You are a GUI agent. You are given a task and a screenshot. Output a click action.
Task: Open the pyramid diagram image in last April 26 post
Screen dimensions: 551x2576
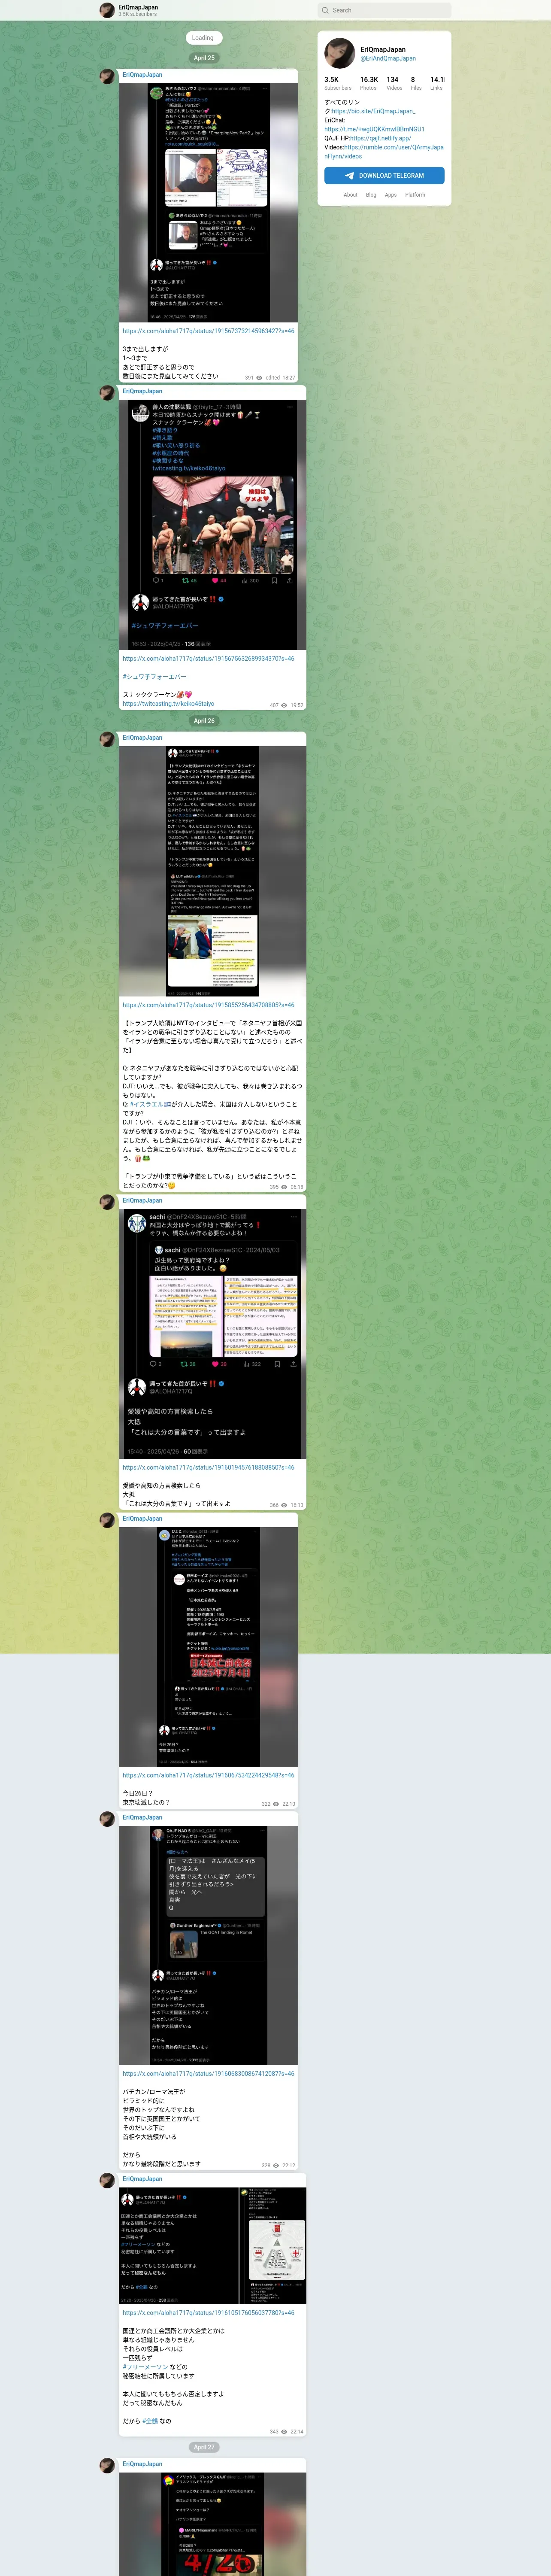point(272,2245)
